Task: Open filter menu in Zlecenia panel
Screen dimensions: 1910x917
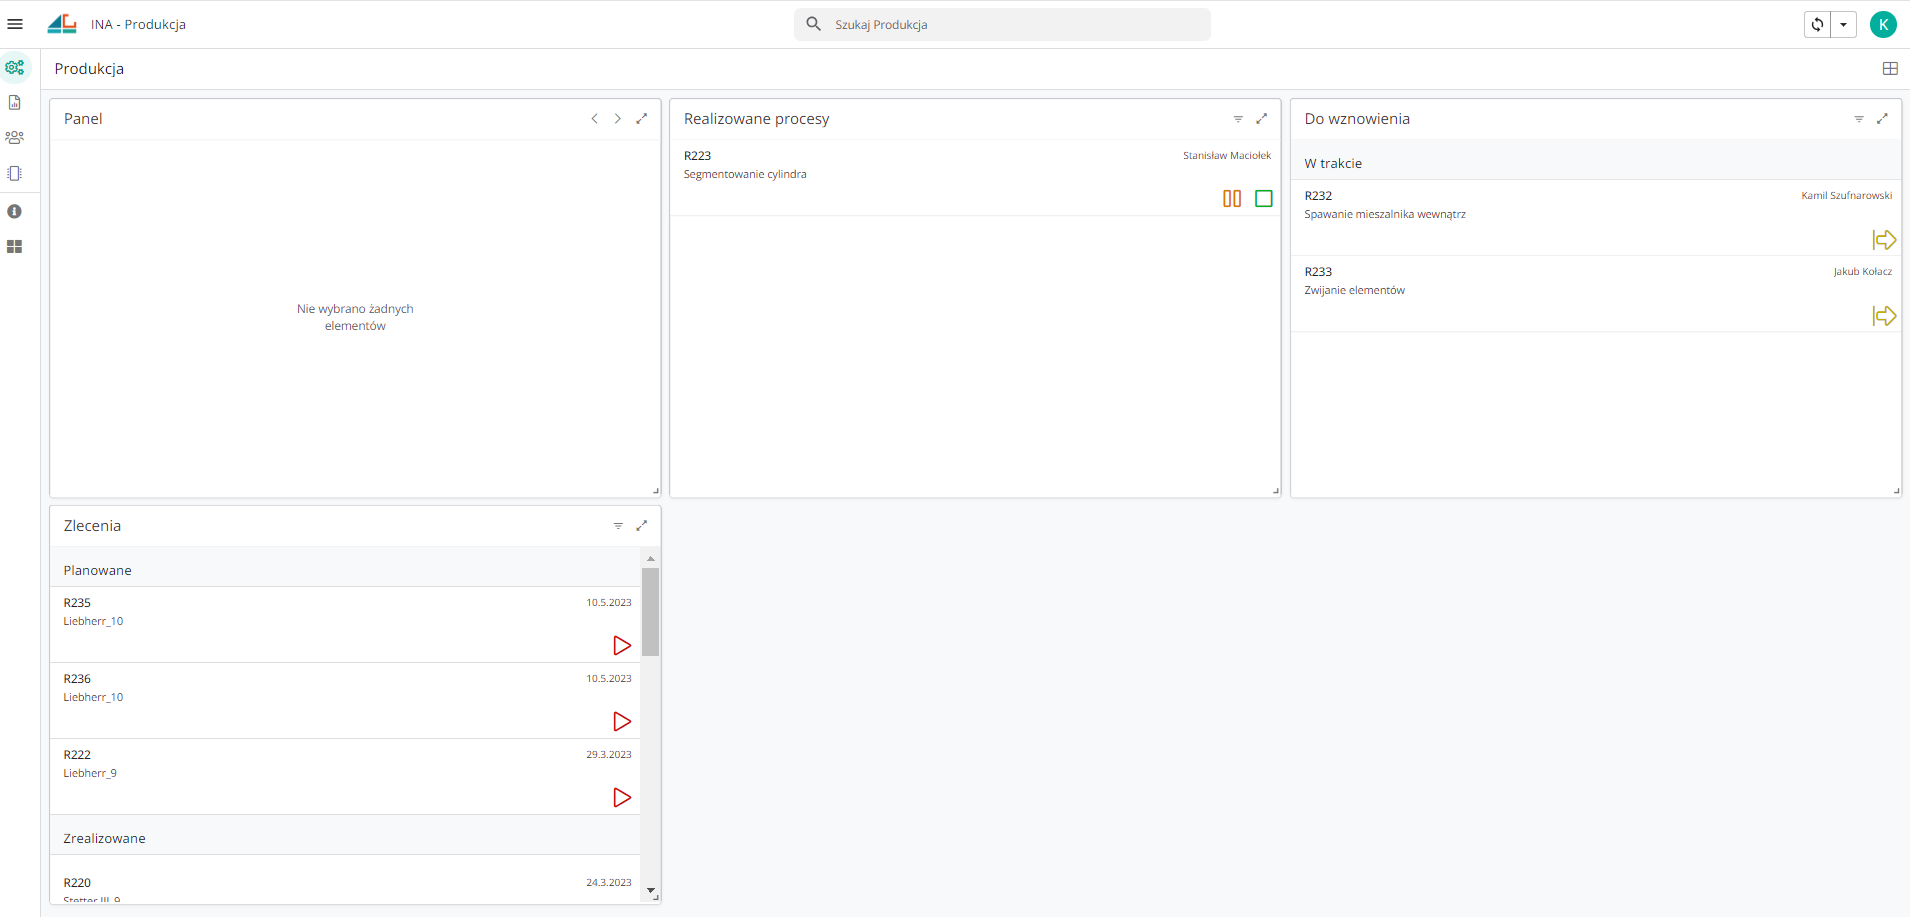Action: pyautogui.click(x=618, y=526)
